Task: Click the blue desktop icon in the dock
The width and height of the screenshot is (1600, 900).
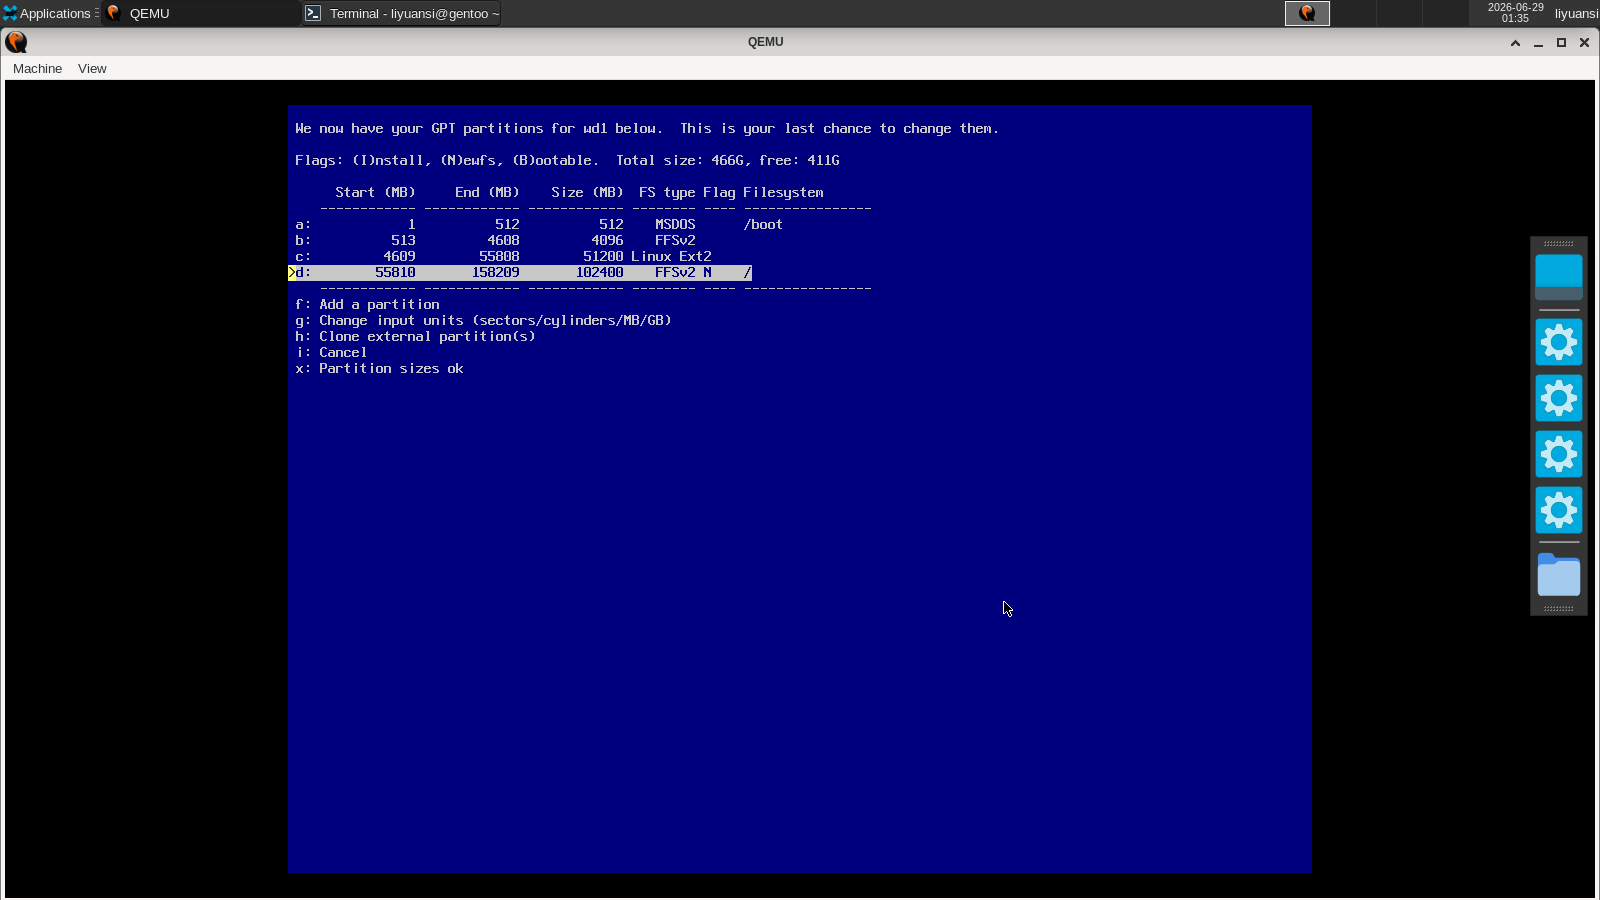Action: click(x=1559, y=277)
